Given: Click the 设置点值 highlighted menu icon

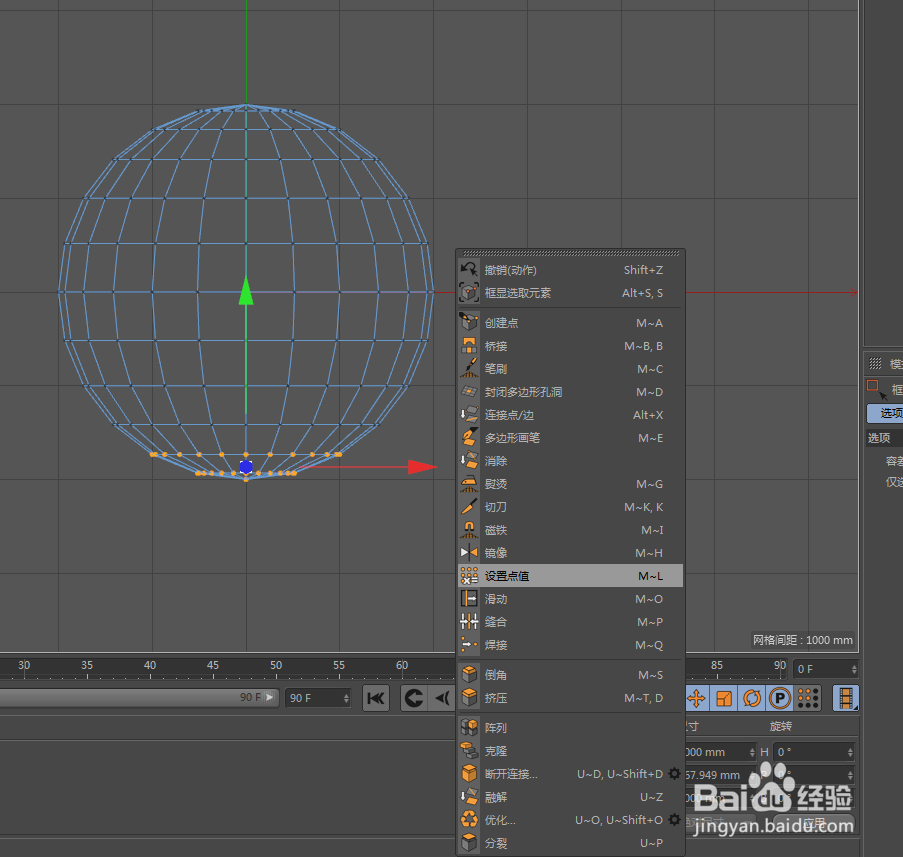Looking at the screenshot, I should click(469, 575).
